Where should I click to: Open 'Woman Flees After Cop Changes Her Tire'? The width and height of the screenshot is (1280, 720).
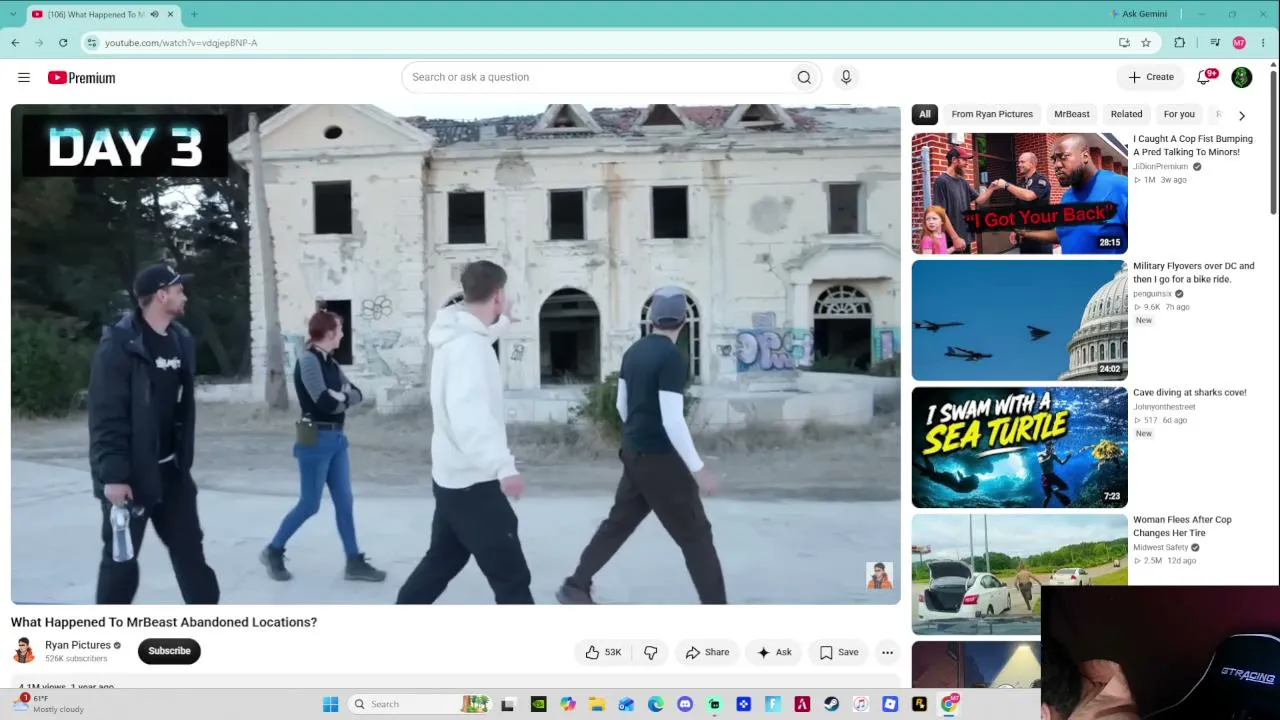click(x=1182, y=527)
